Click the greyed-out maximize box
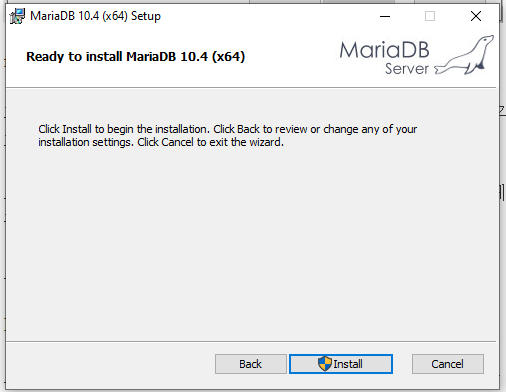506x392 pixels. coord(430,16)
